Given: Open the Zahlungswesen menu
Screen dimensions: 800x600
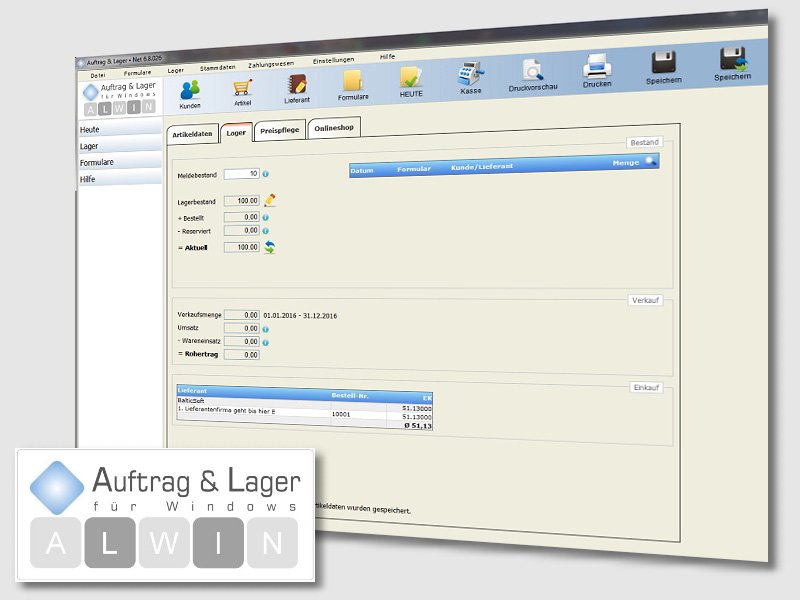Looking at the screenshot, I should point(271,64).
